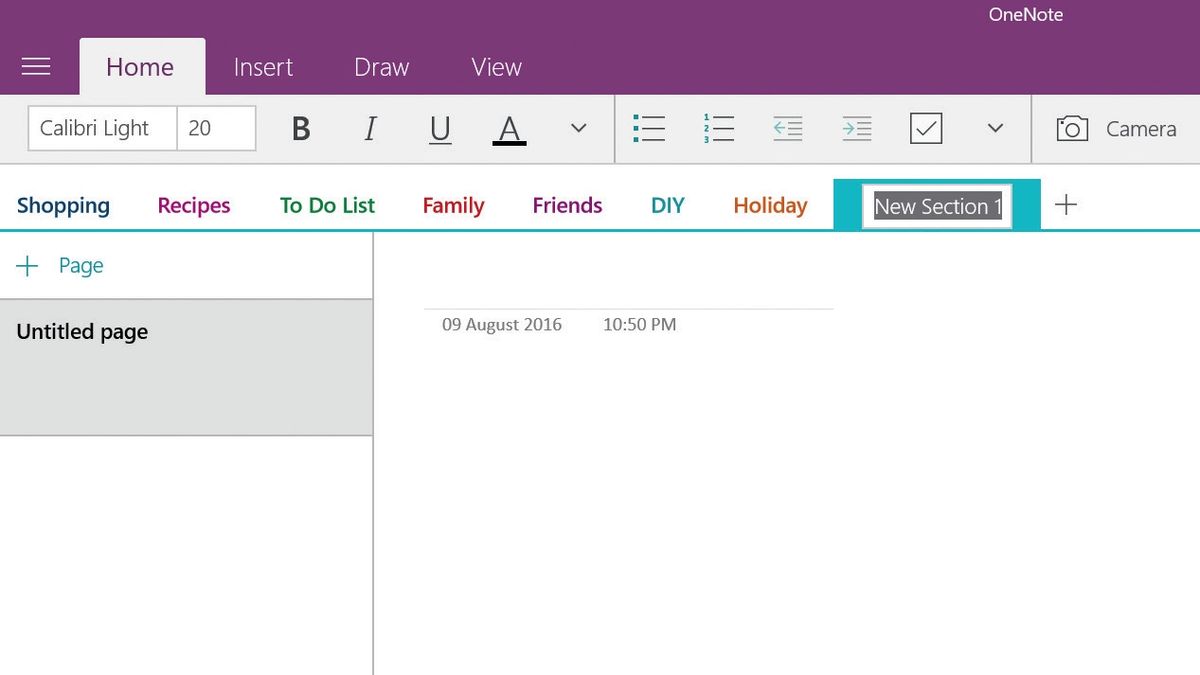Open the hamburger navigation menu

pos(36,66)
